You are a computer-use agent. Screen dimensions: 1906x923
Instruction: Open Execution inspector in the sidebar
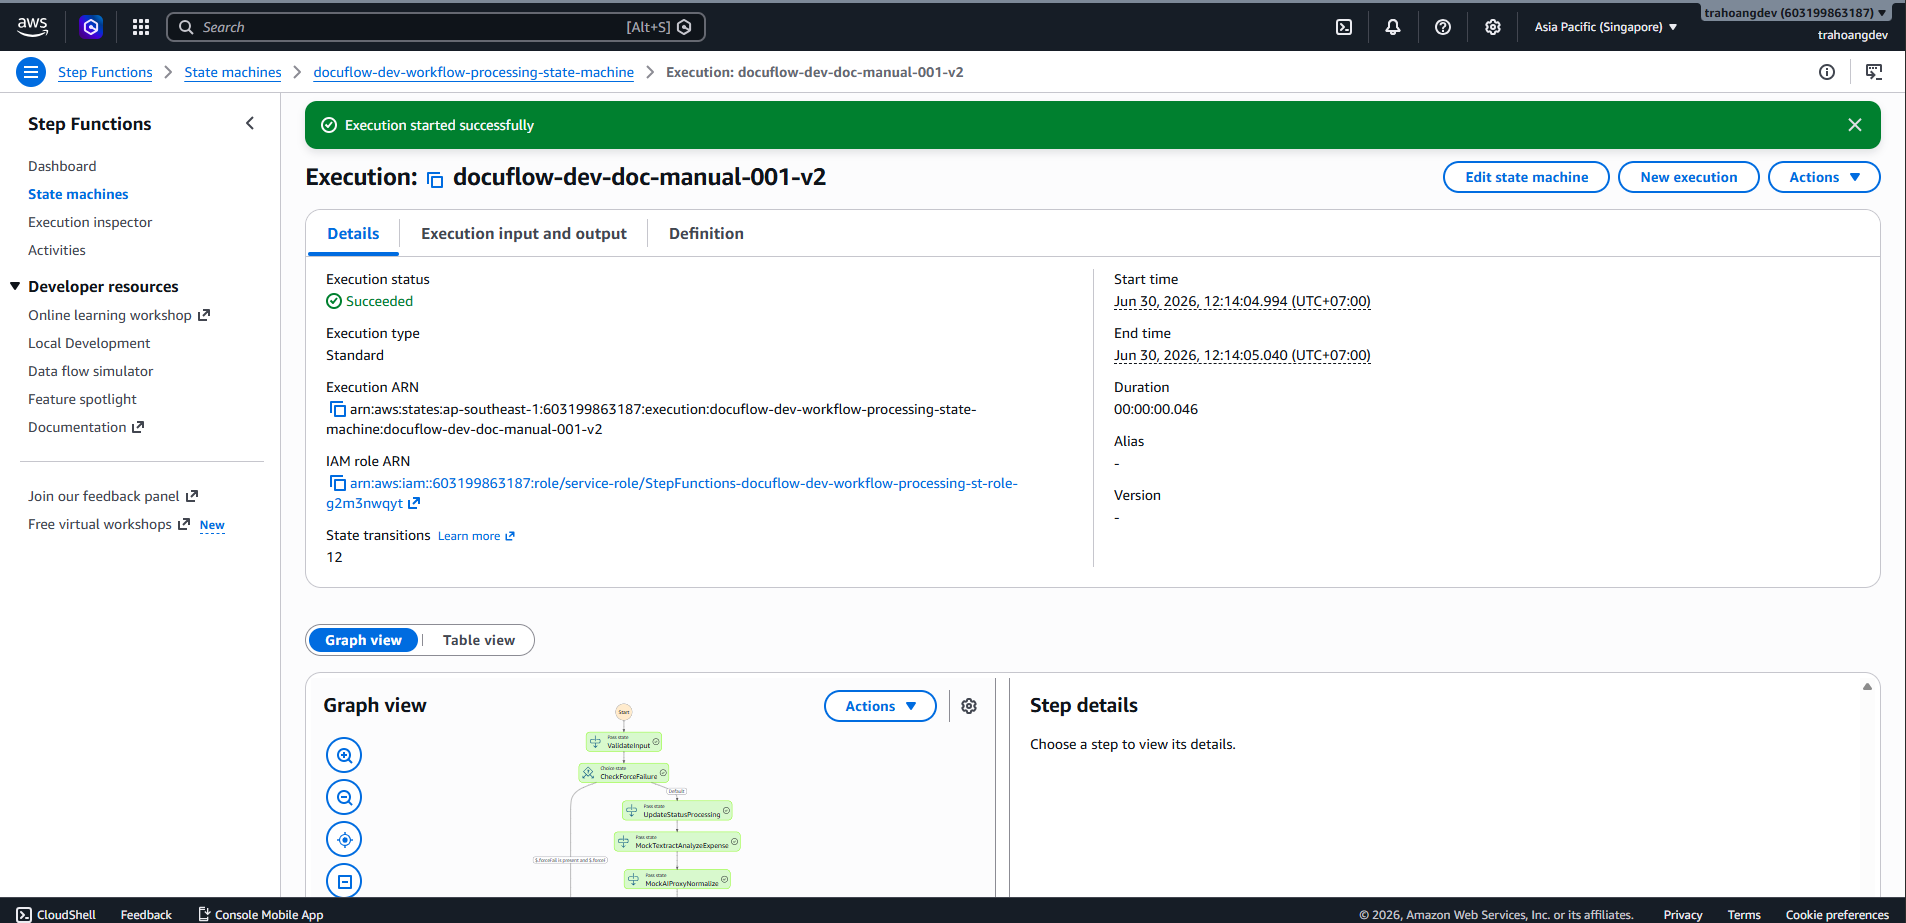click(x=90, y=222)
